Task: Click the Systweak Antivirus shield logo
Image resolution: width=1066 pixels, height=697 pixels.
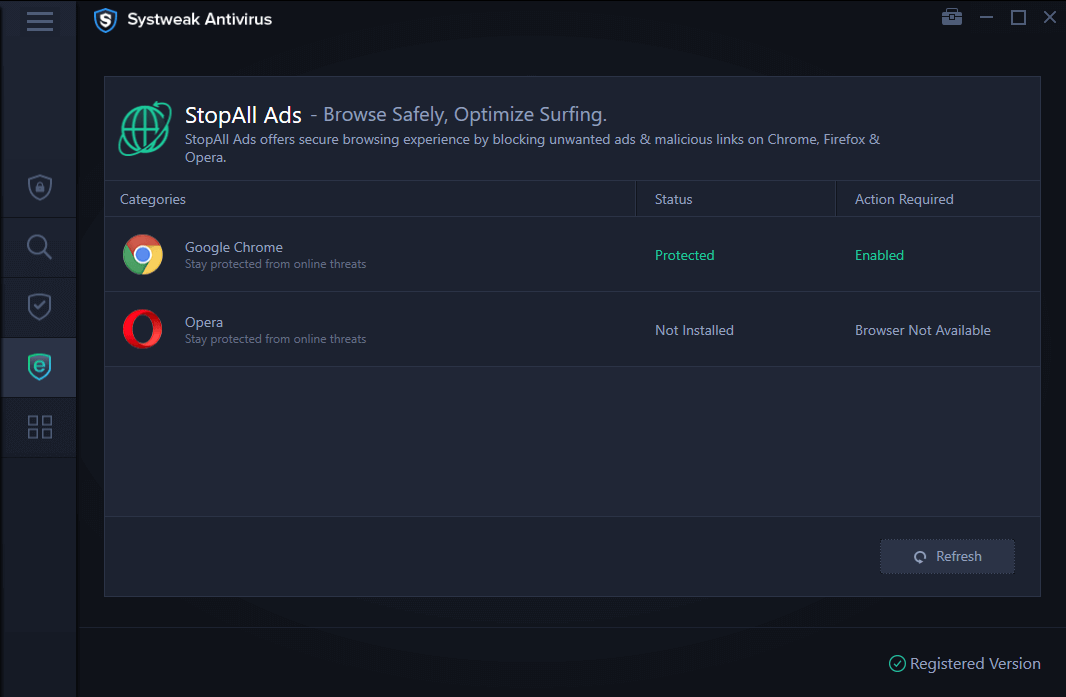Action: [105, 19]
